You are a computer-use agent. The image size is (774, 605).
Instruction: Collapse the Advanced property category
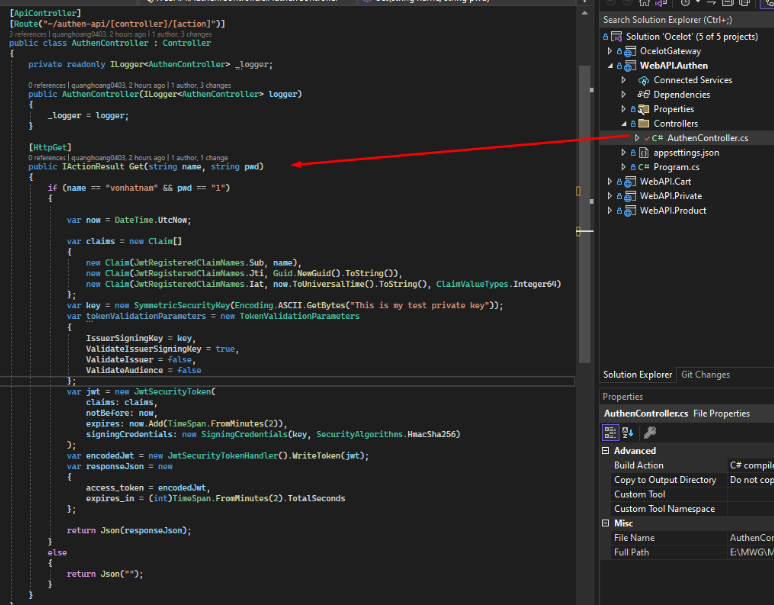[607, 451]
